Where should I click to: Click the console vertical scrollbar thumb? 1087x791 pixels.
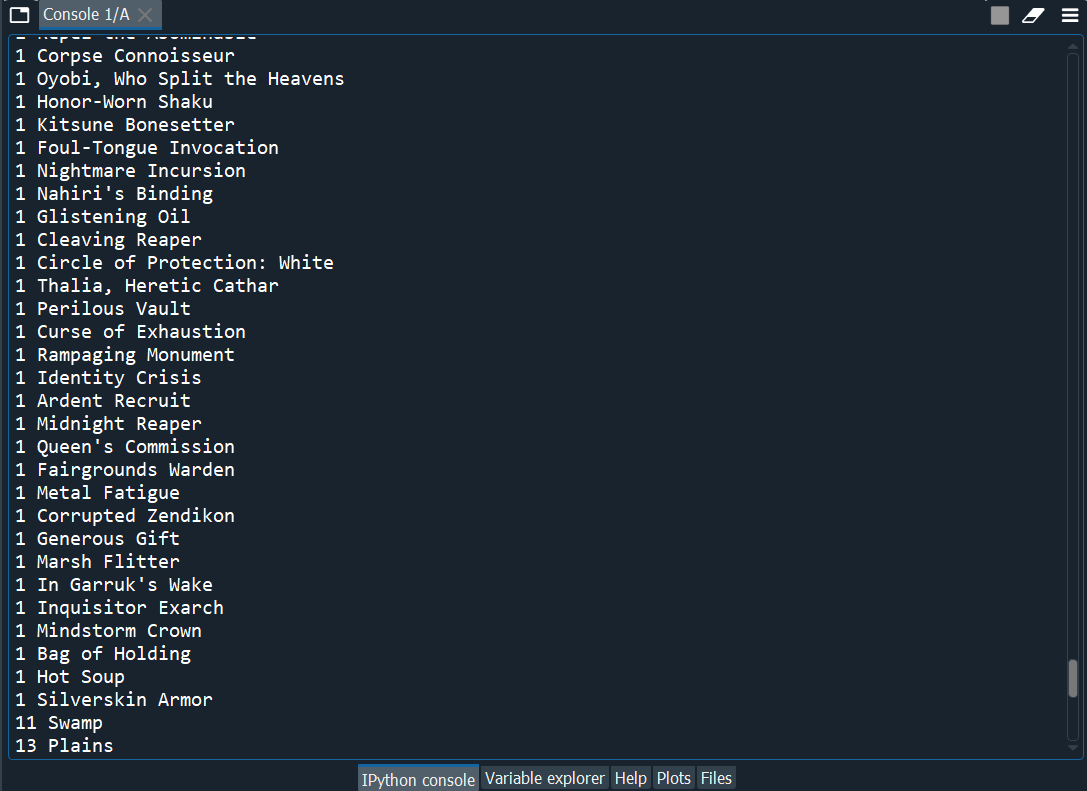click(x=1072, y=678)
